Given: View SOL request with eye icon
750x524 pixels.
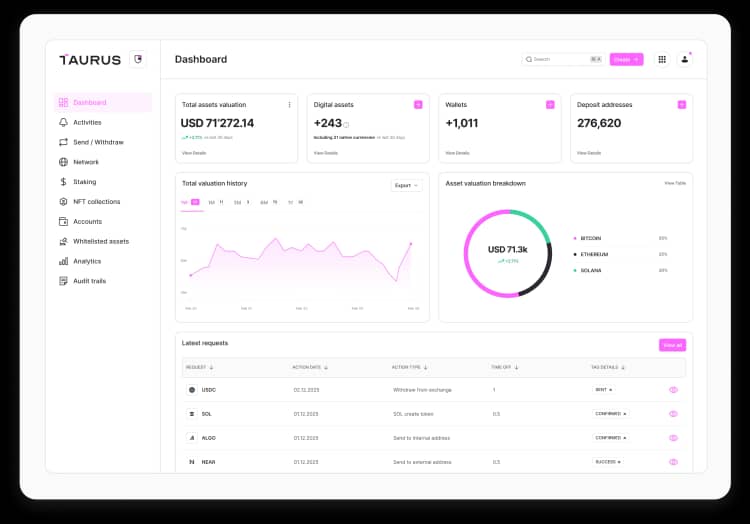Looking at the screenshot, I should (x=673, y=414).
